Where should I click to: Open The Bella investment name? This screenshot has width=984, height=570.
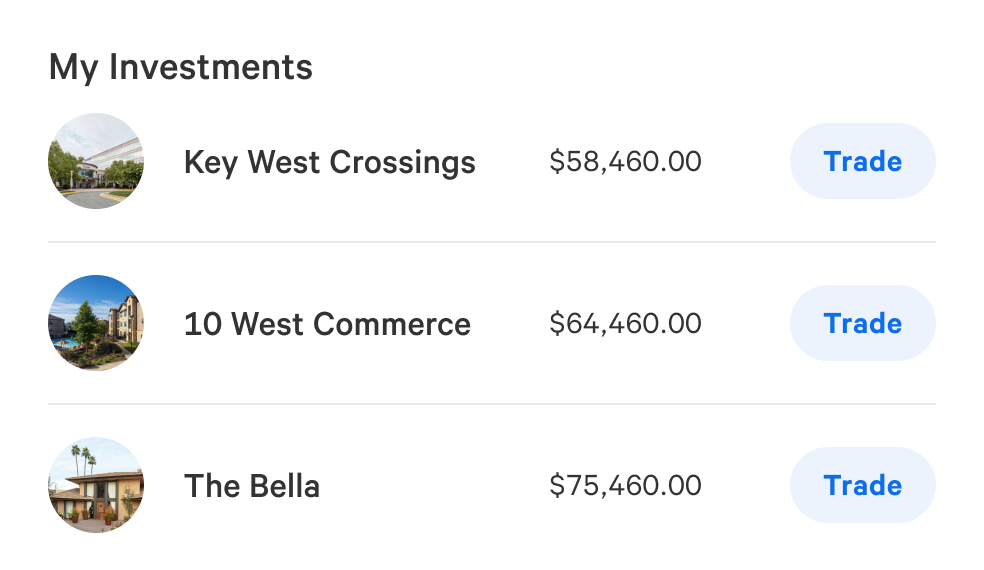(252, 486)
